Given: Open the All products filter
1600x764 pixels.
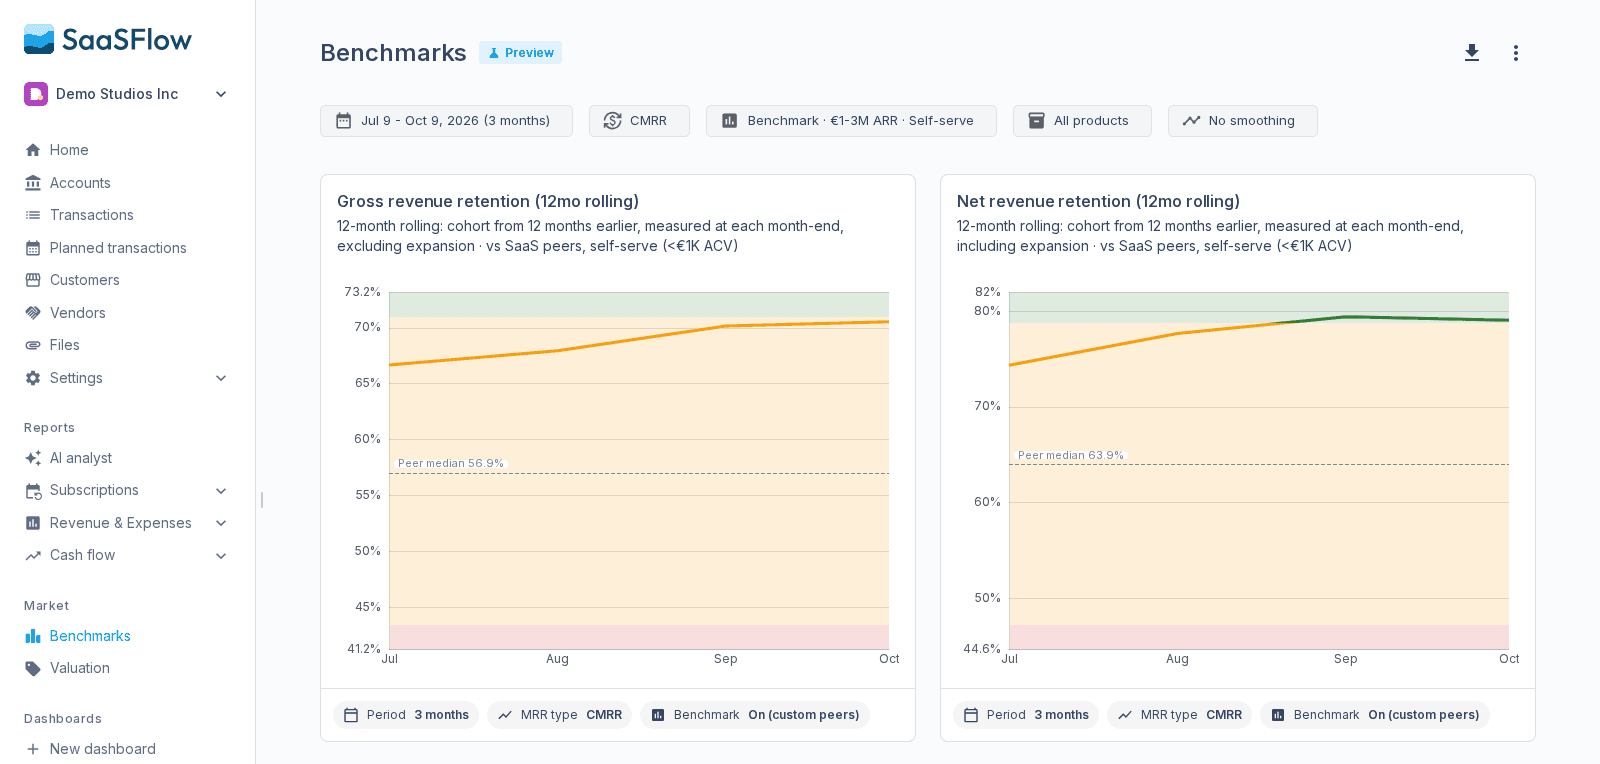Looking at the screenshot, I should point(1082,121).
